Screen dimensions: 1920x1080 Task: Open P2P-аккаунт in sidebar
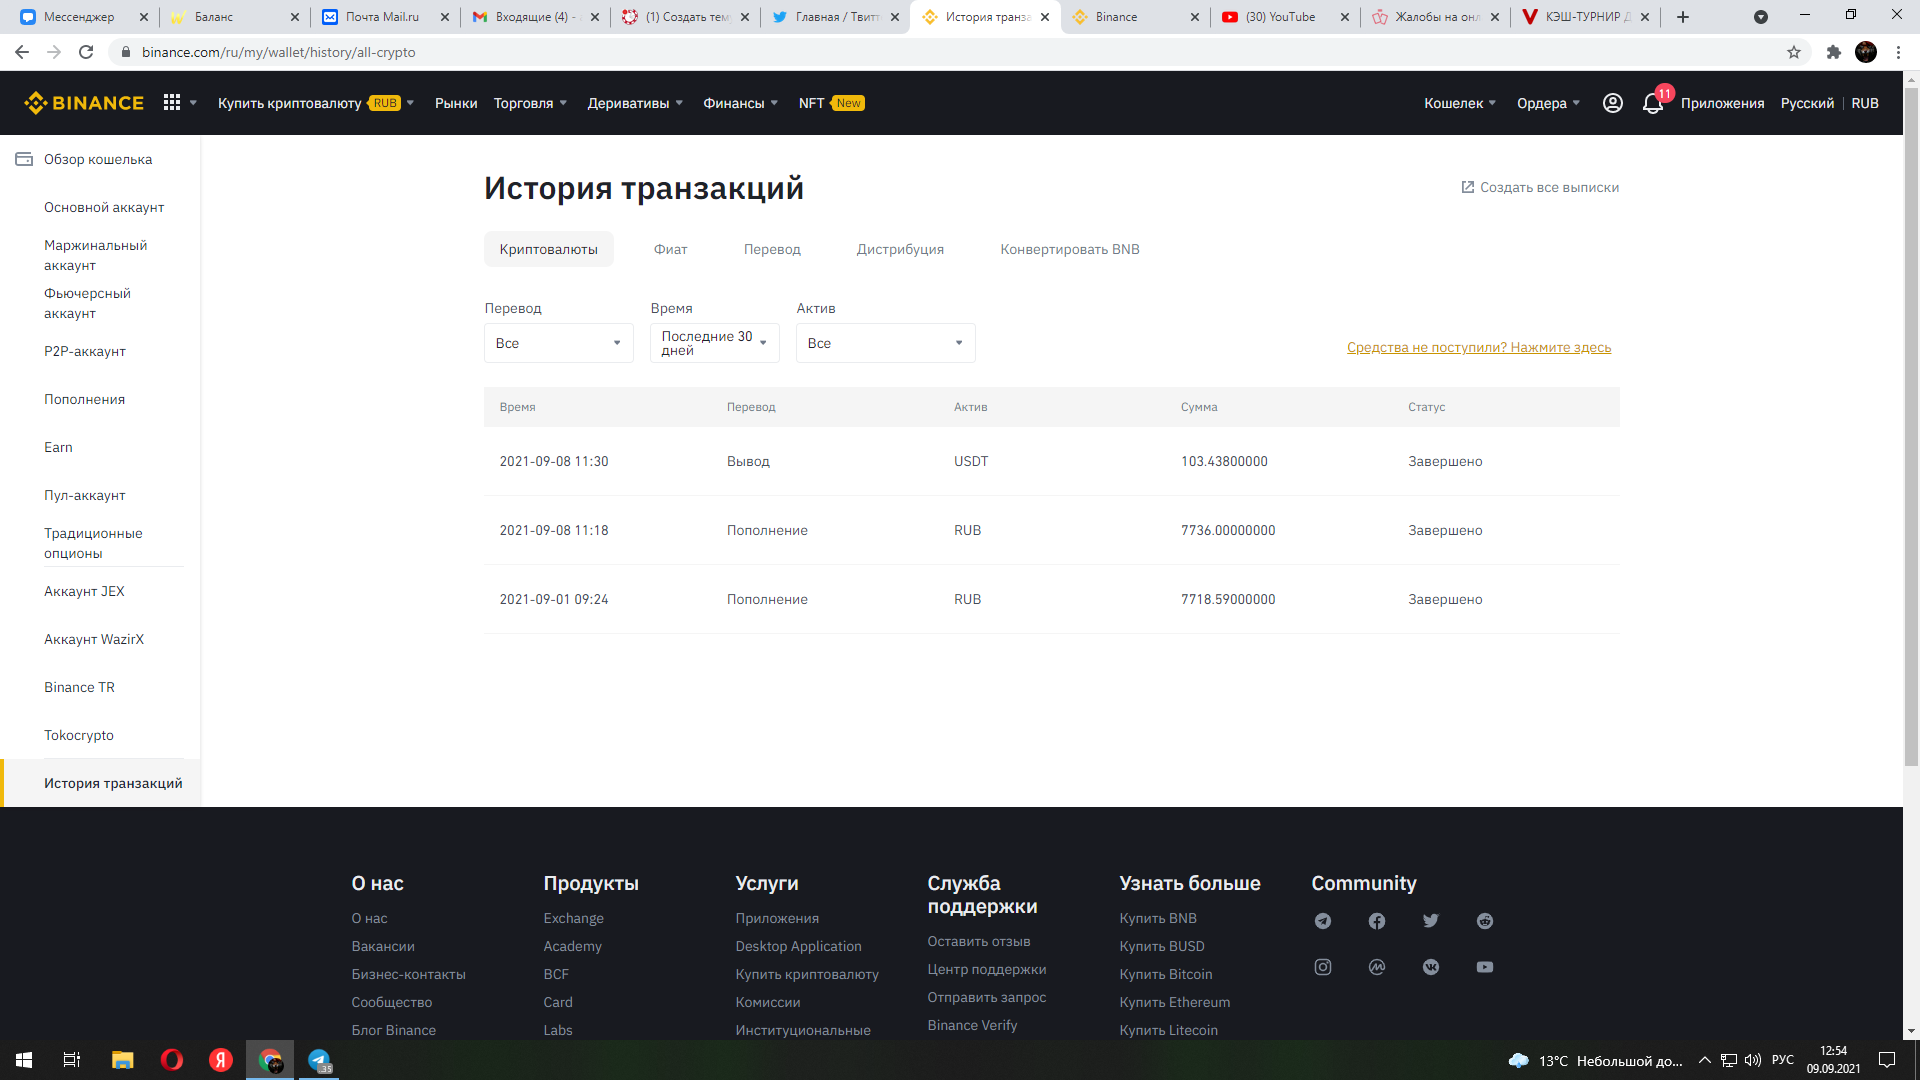[x=85, y=351]
